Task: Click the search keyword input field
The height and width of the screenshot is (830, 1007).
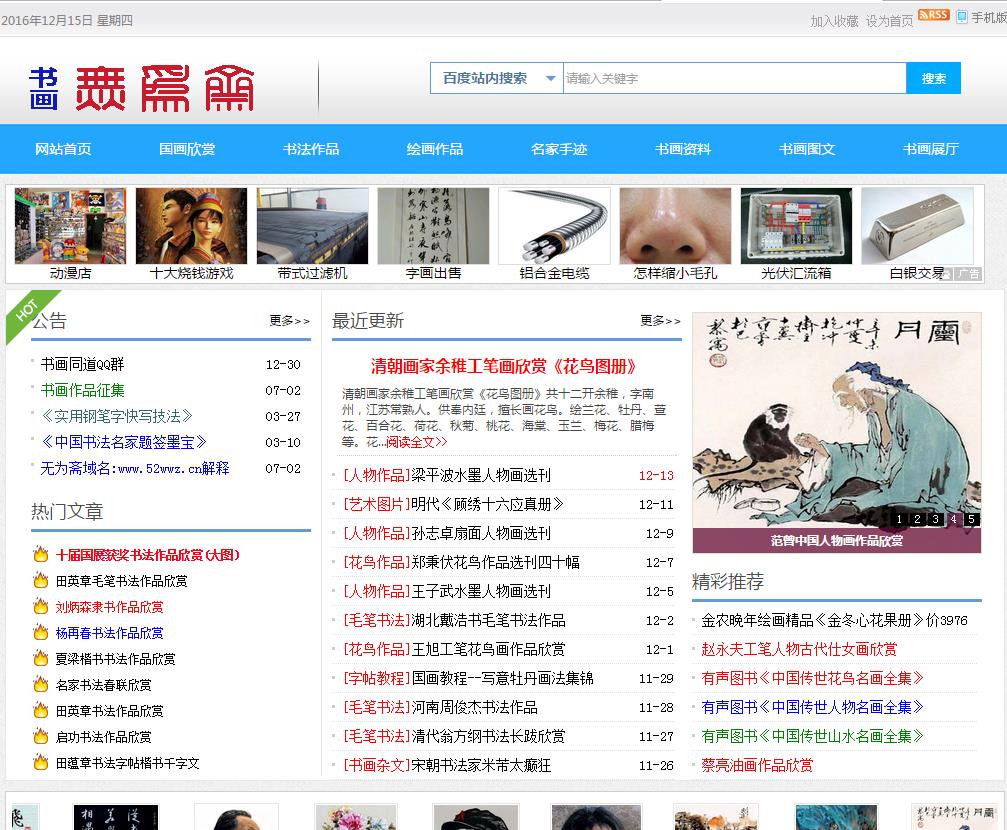Action: (x=735, y=78)
